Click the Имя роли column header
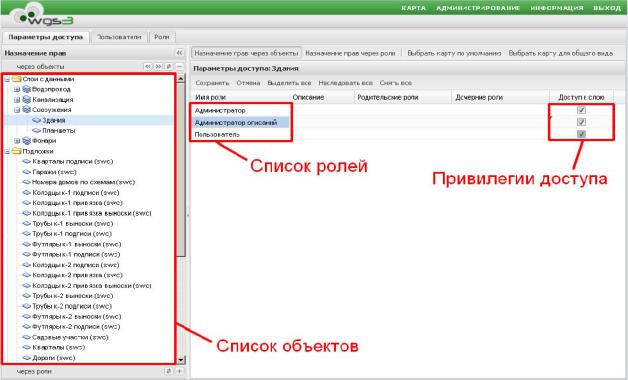Image resolution: width=628 pixels, height=380 pixels. pos(240,97)
